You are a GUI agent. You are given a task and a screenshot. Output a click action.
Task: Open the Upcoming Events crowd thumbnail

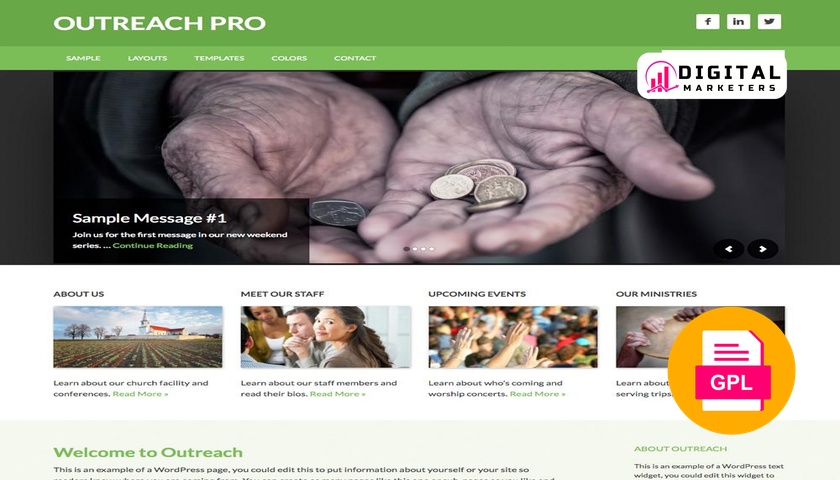513,337
